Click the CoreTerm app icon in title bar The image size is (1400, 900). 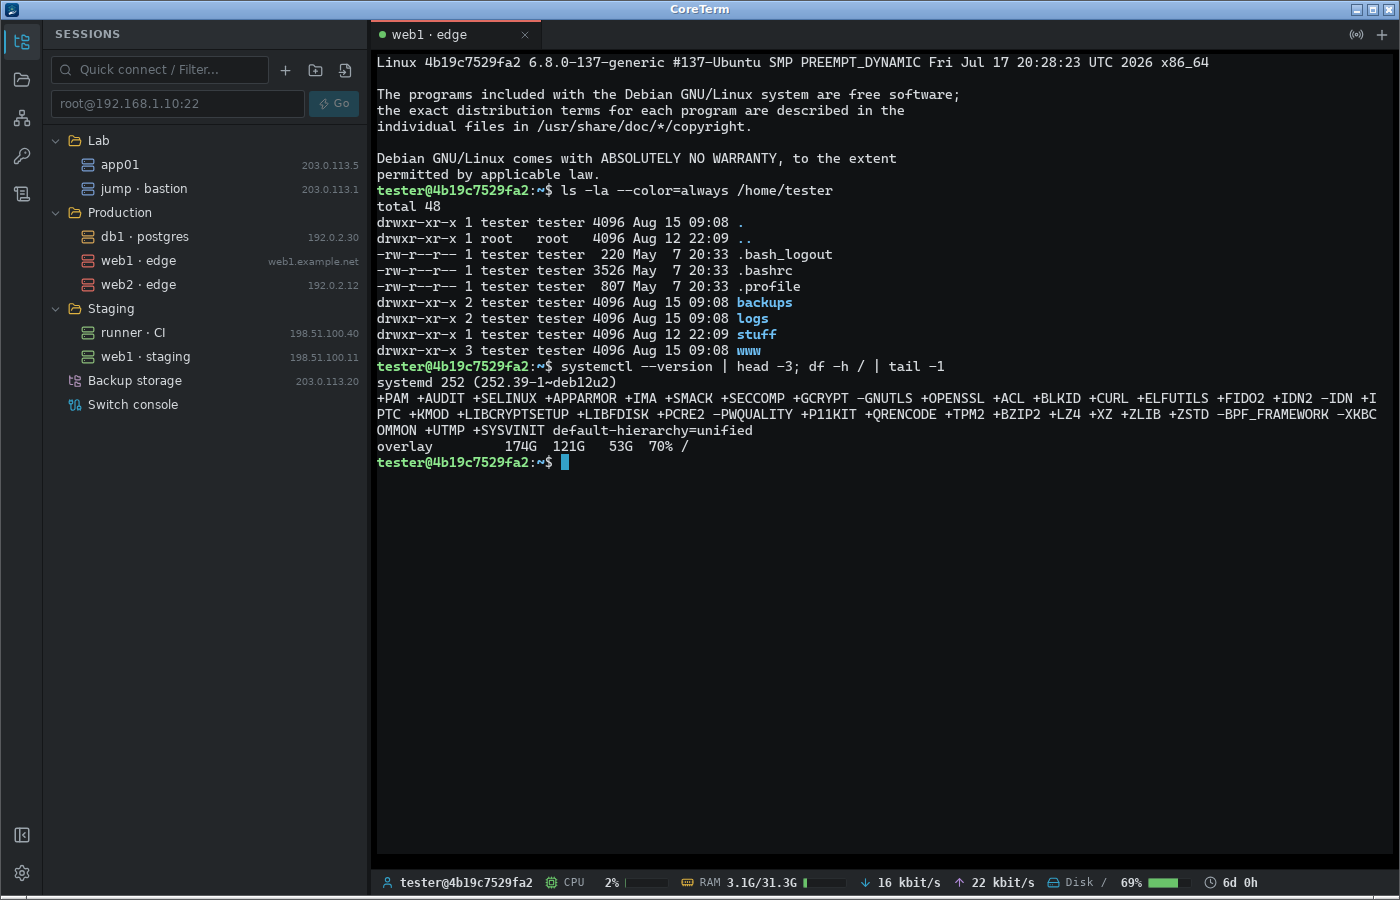pos(12,10)
